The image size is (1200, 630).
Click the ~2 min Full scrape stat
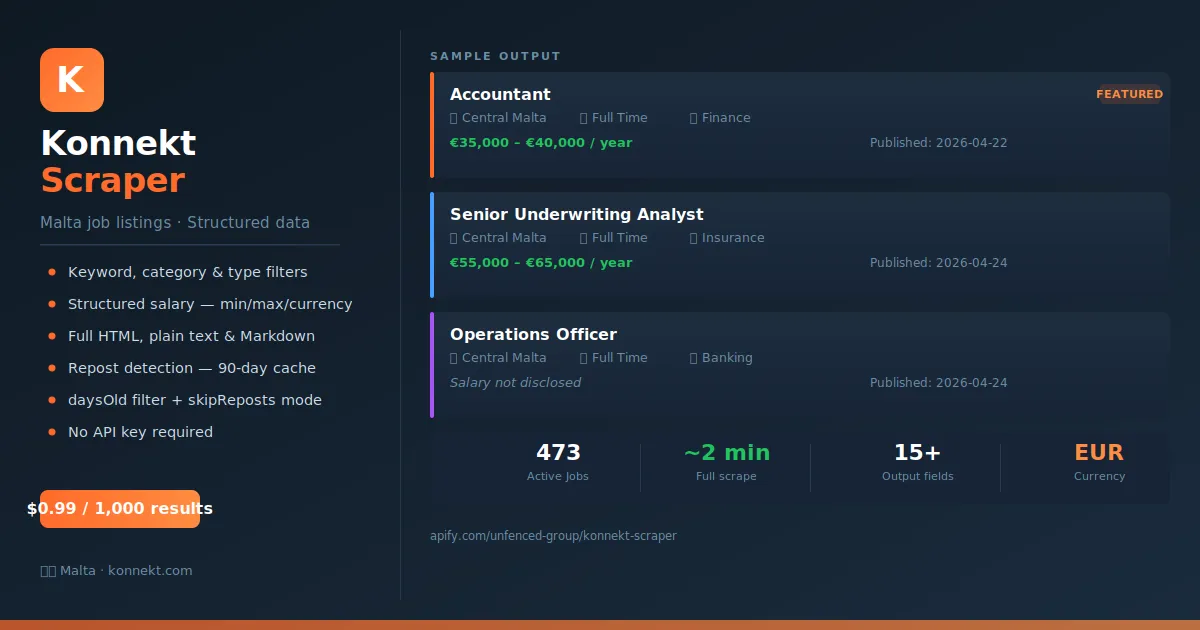(x=726, y=462)
